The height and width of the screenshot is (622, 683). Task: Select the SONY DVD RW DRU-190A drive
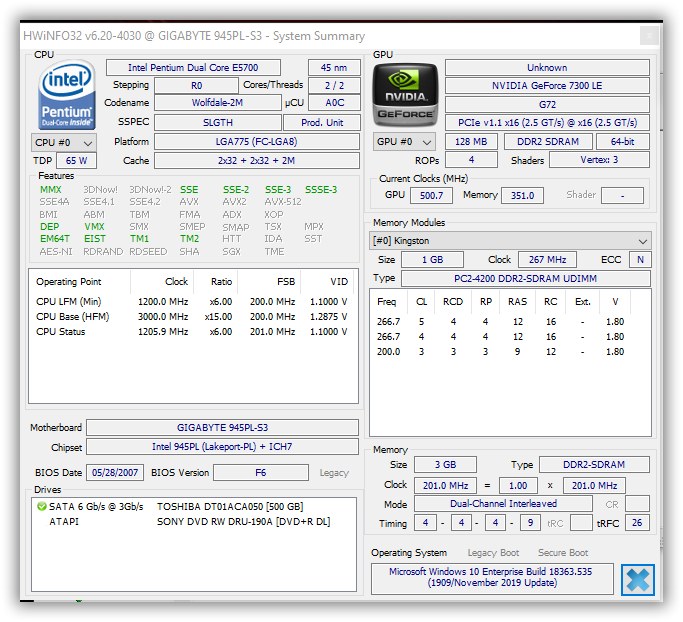(243, 521)
